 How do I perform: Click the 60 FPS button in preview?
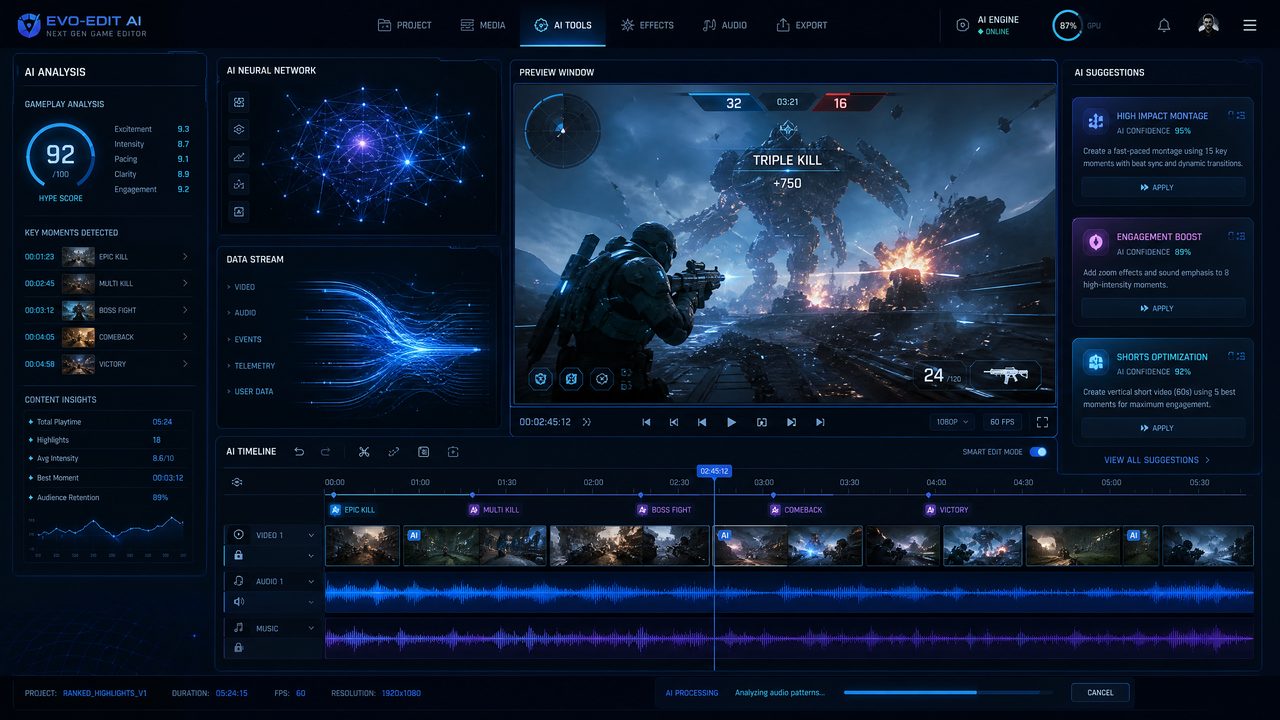tap(1002, 422)
